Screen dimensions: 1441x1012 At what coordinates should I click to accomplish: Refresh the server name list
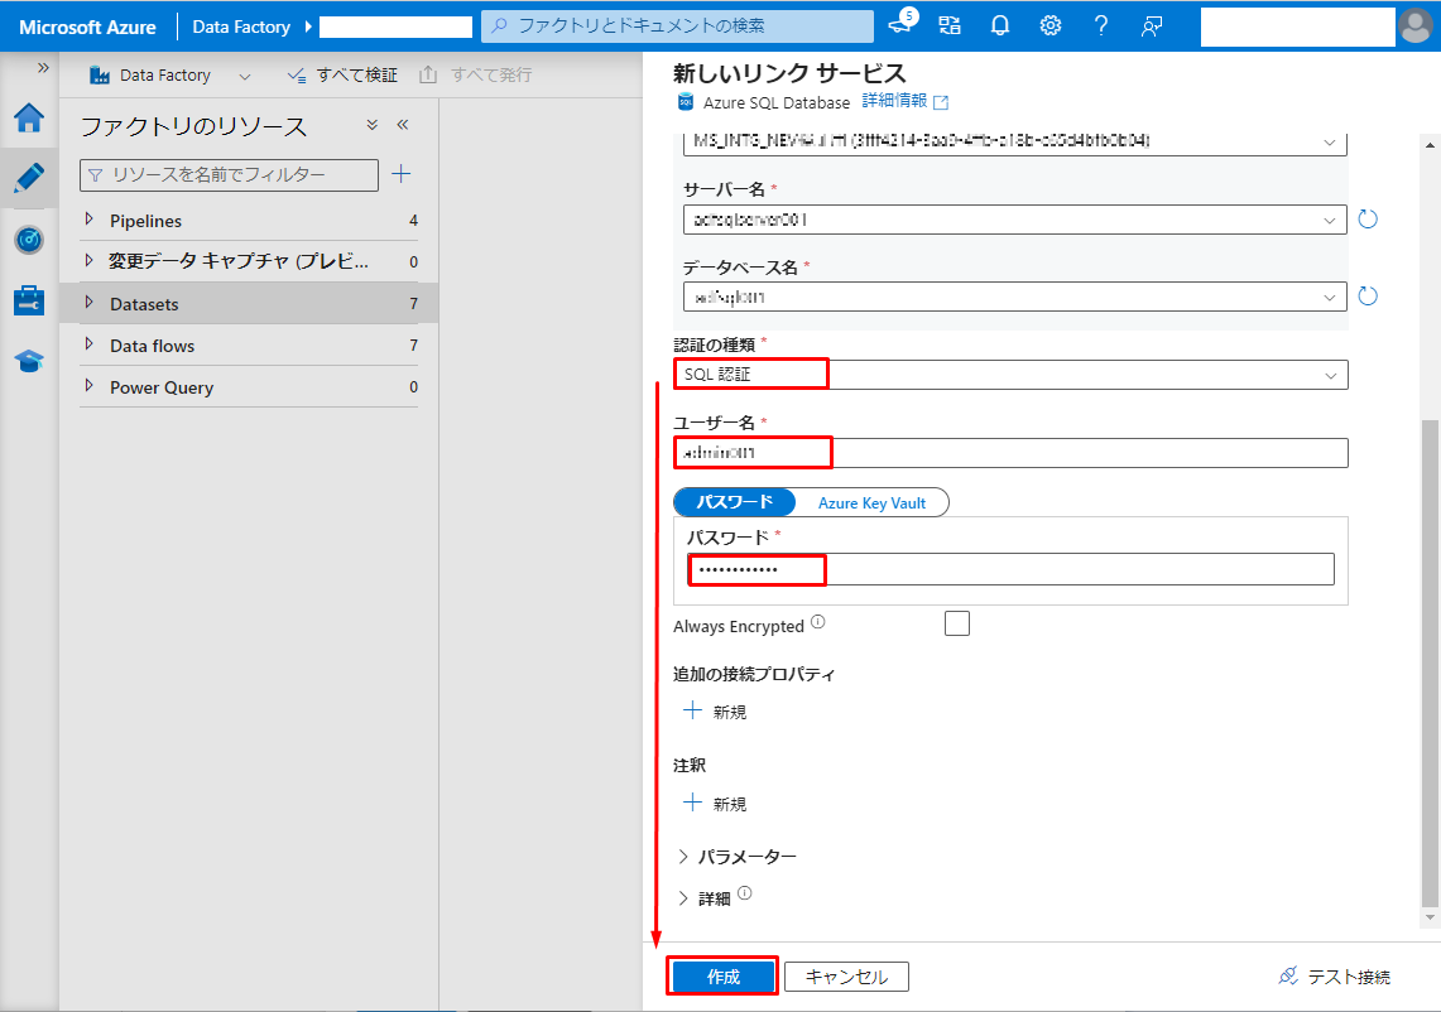(1368, 219)
